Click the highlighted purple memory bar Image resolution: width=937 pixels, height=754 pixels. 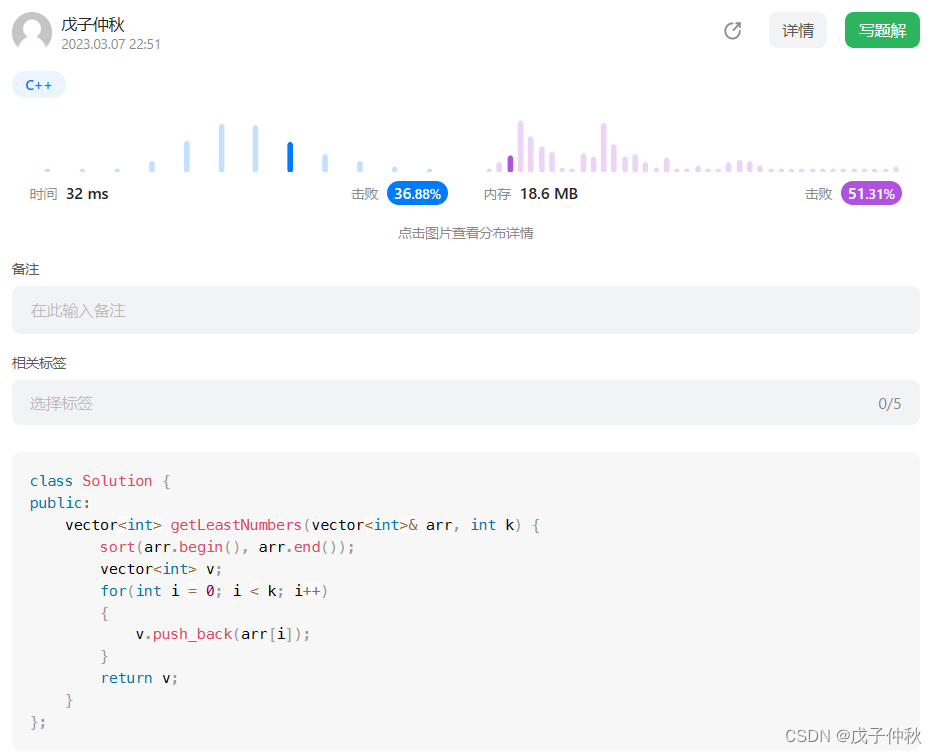(x=510, y=164)
